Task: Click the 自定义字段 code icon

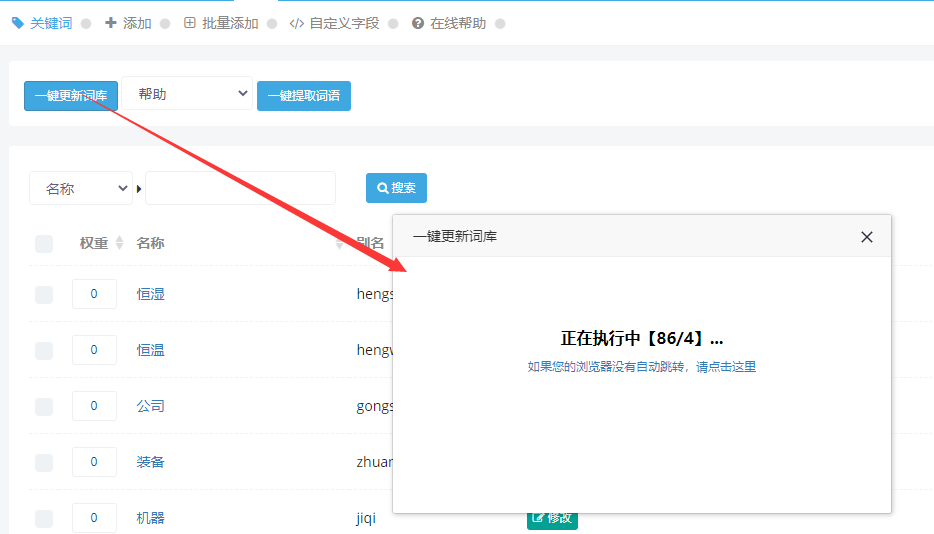Action: click(297, 23)
